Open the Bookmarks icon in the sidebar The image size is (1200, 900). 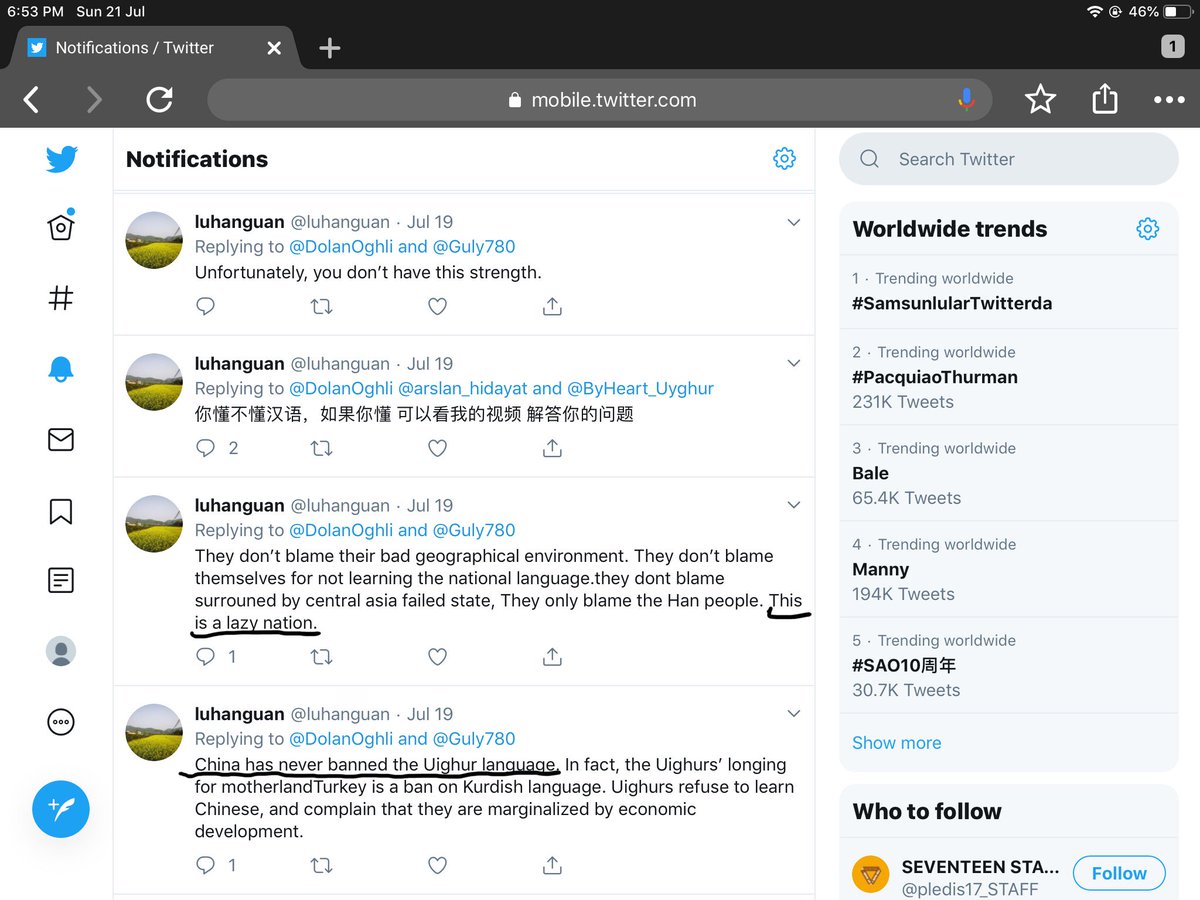coord(61,511)
